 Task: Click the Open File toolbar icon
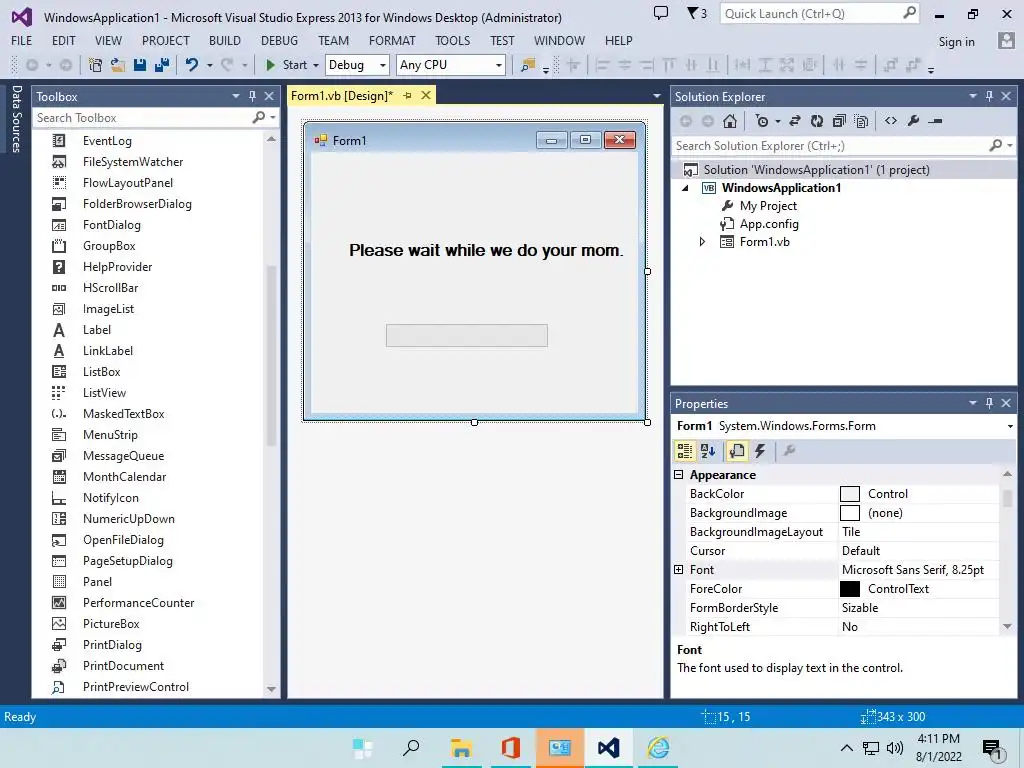[x=118, y=65]
